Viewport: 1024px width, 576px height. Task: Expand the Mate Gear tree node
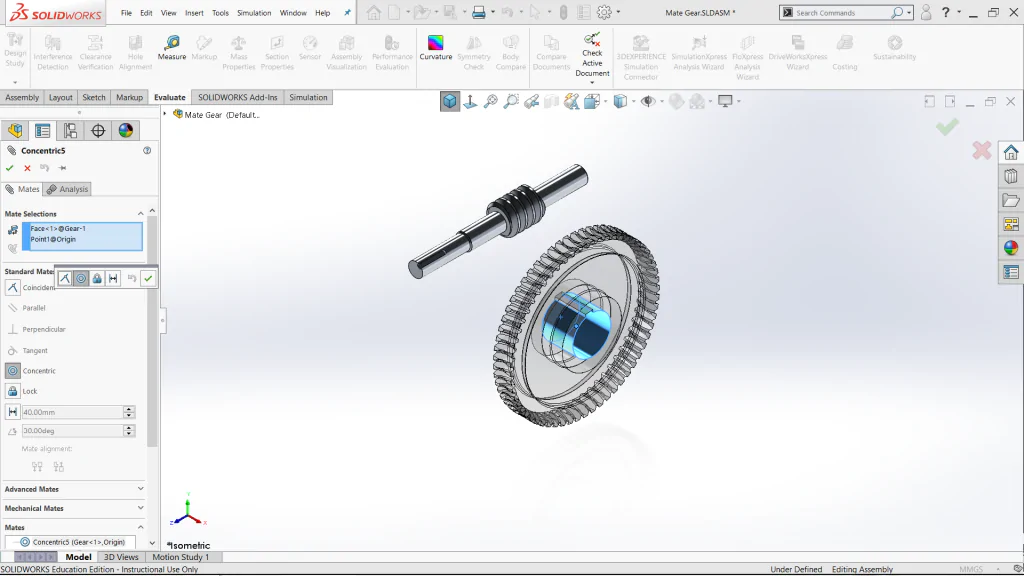point(165,114)
